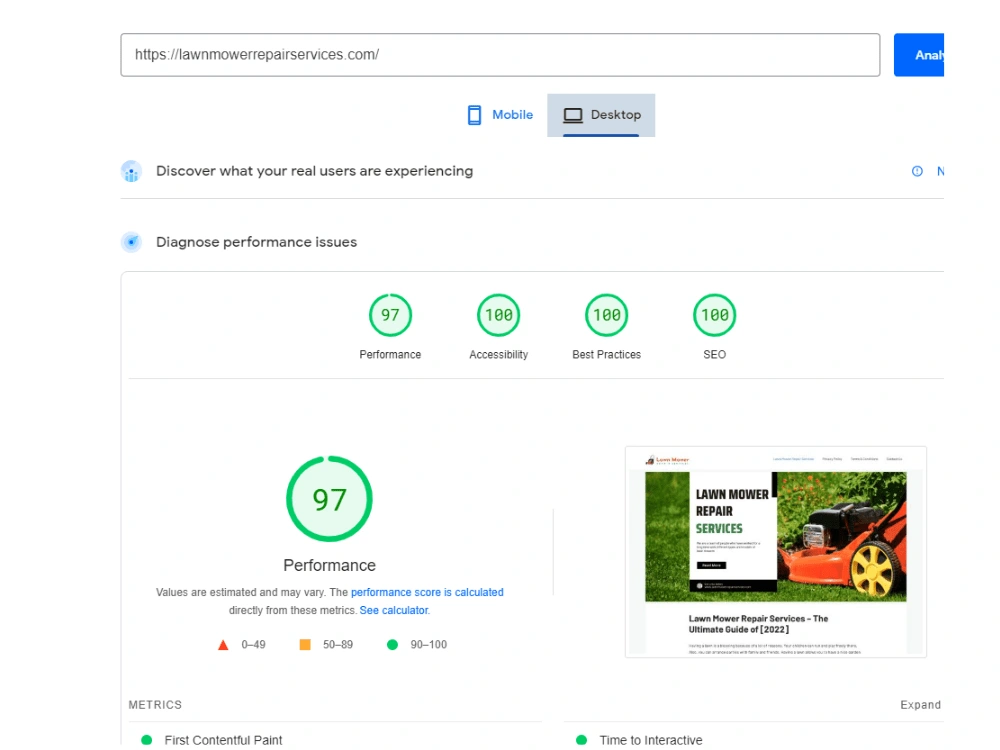The image size is (1000, 750).
Task: Click inside the URL input field
Action: click(500, 55)
